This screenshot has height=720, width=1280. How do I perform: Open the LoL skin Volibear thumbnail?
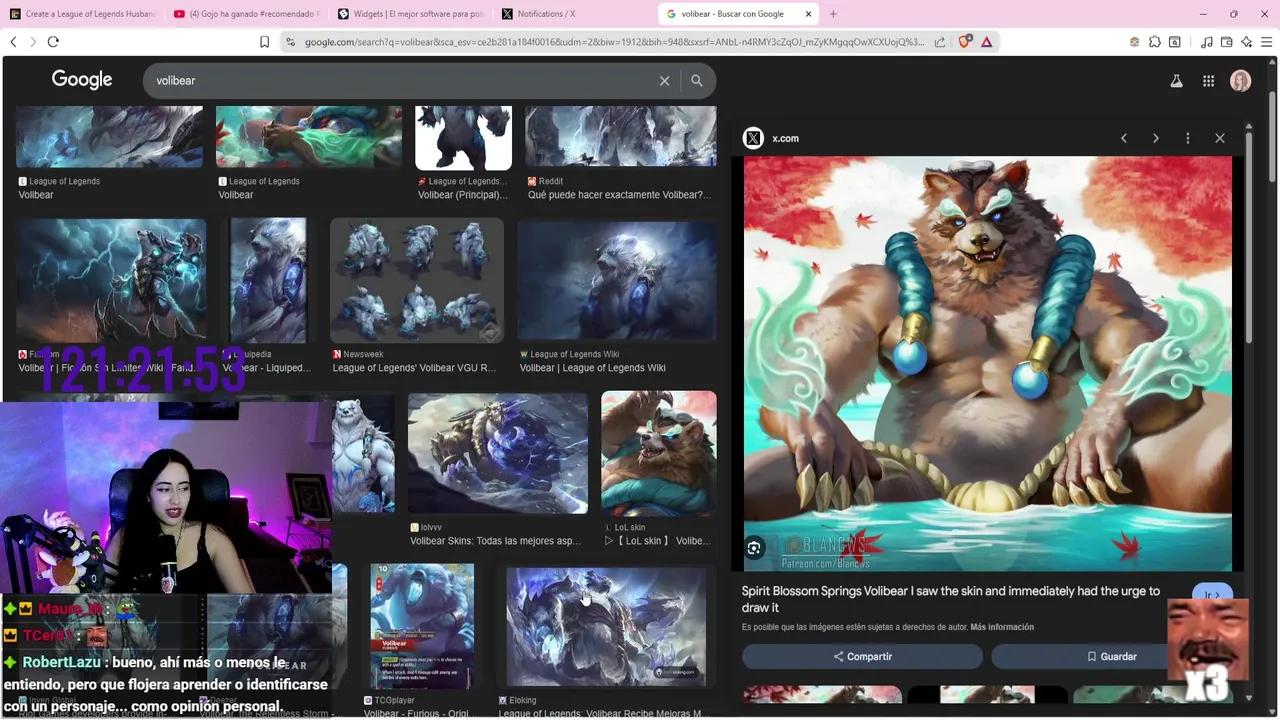tap(658, 453)
